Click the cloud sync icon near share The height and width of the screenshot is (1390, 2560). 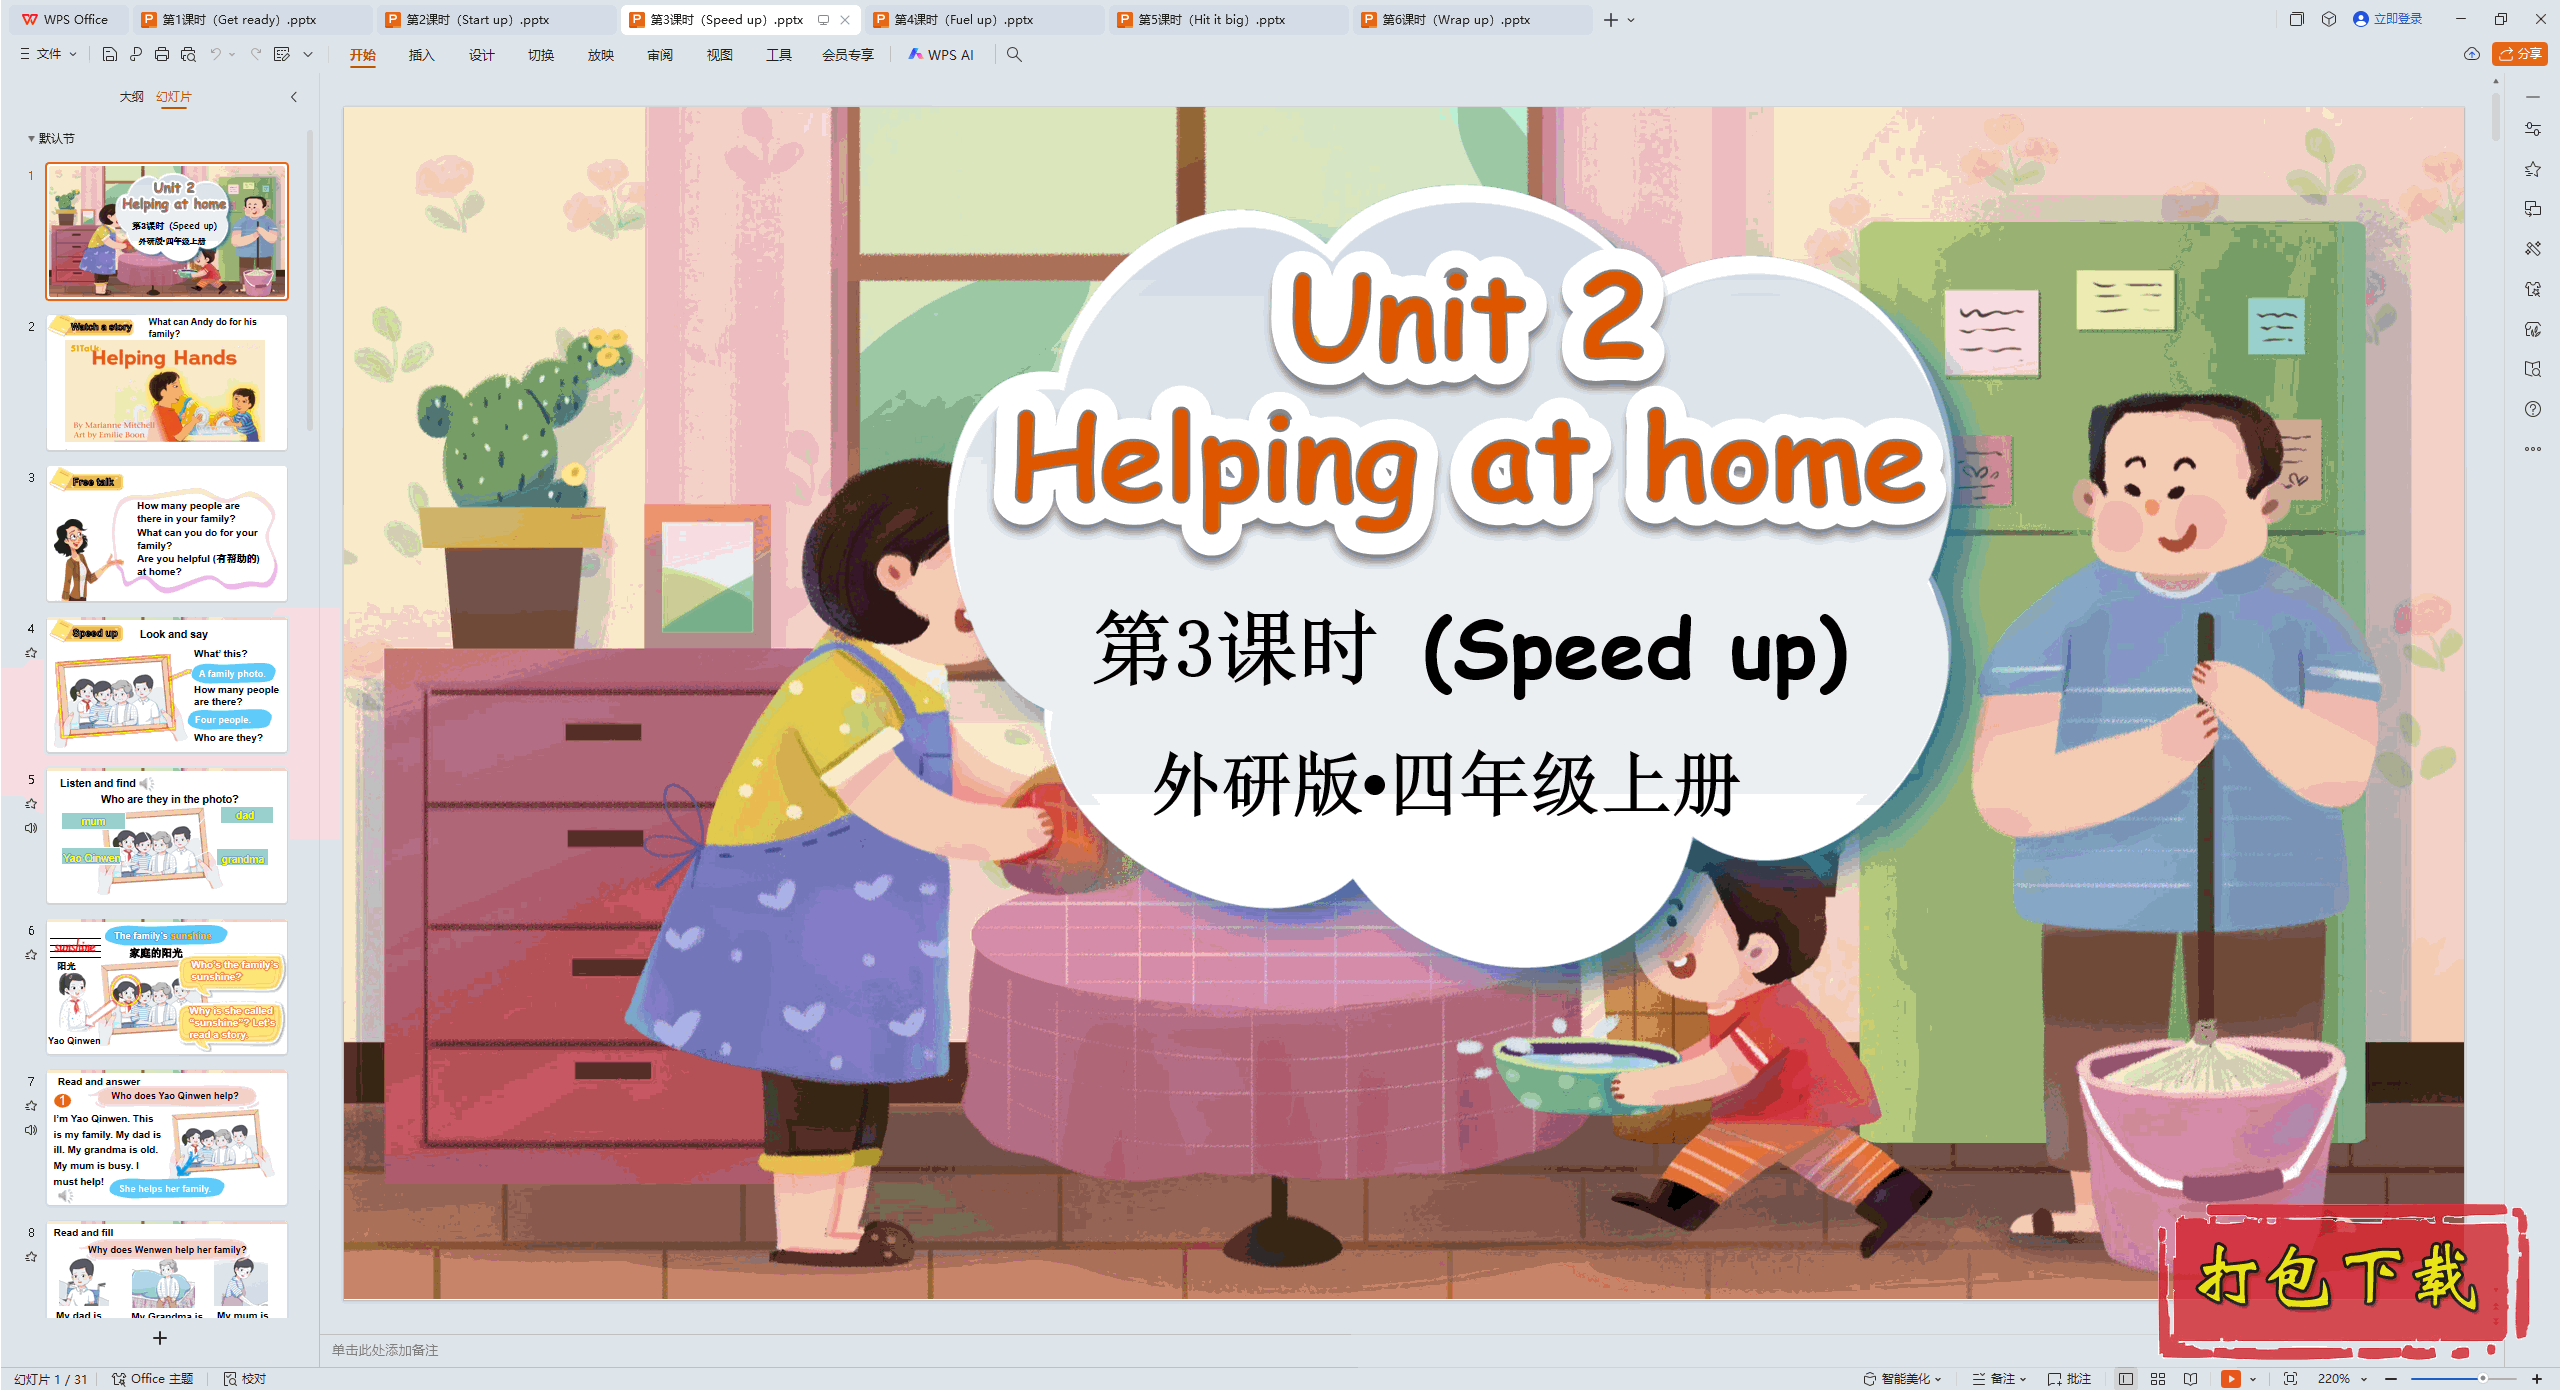point(2471,54)
